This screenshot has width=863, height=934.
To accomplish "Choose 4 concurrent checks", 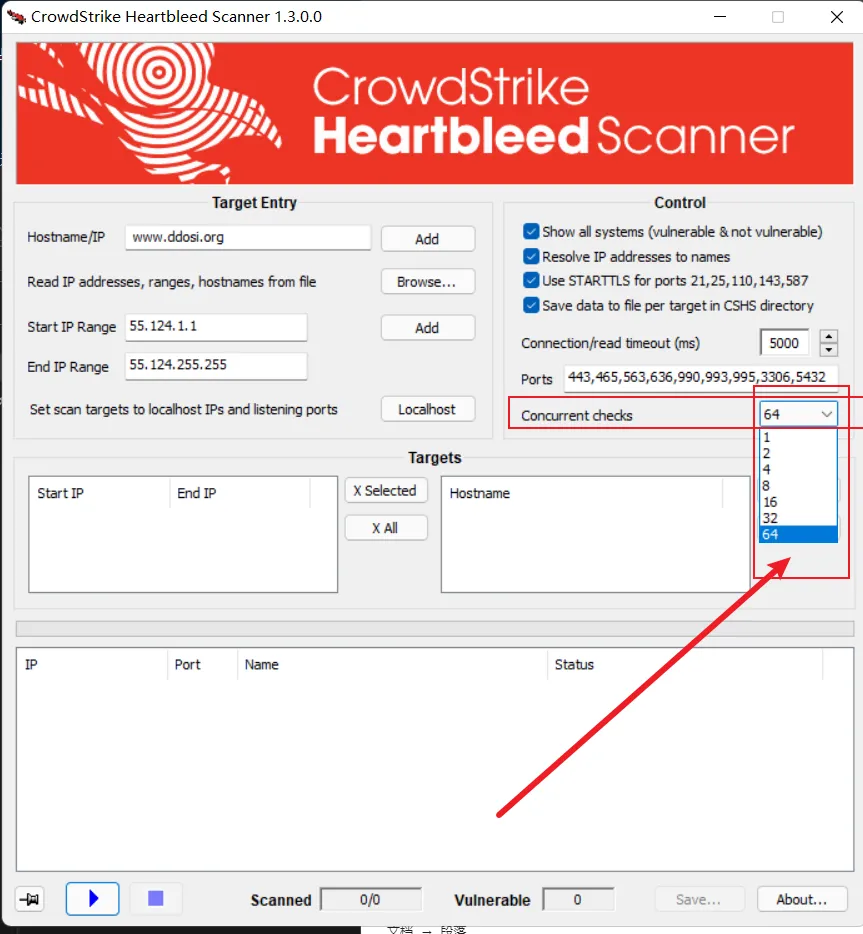I will (798, 469).
